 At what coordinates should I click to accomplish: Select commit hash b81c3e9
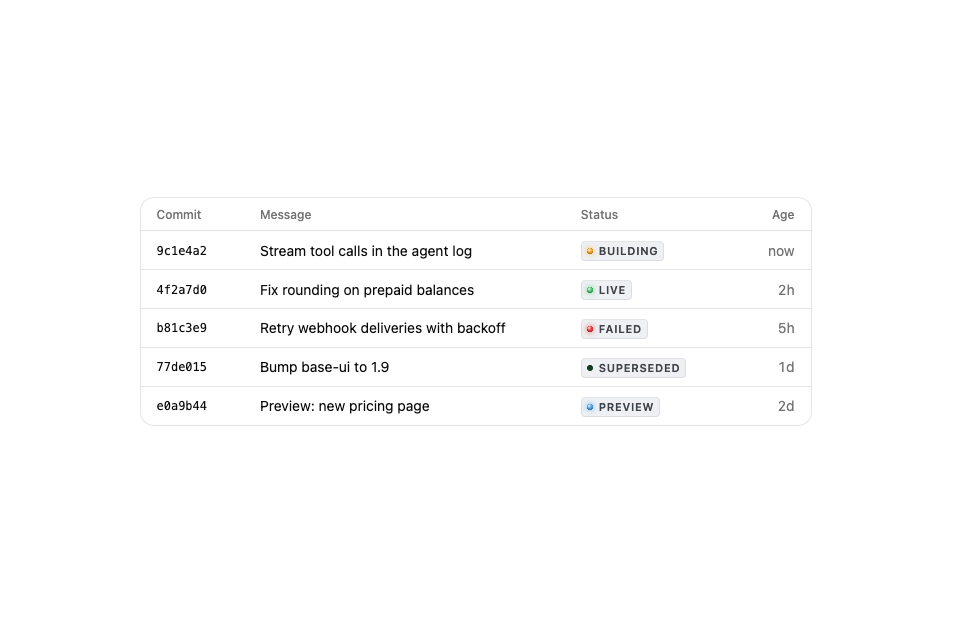pyautogui.click(x=182, y=328)
